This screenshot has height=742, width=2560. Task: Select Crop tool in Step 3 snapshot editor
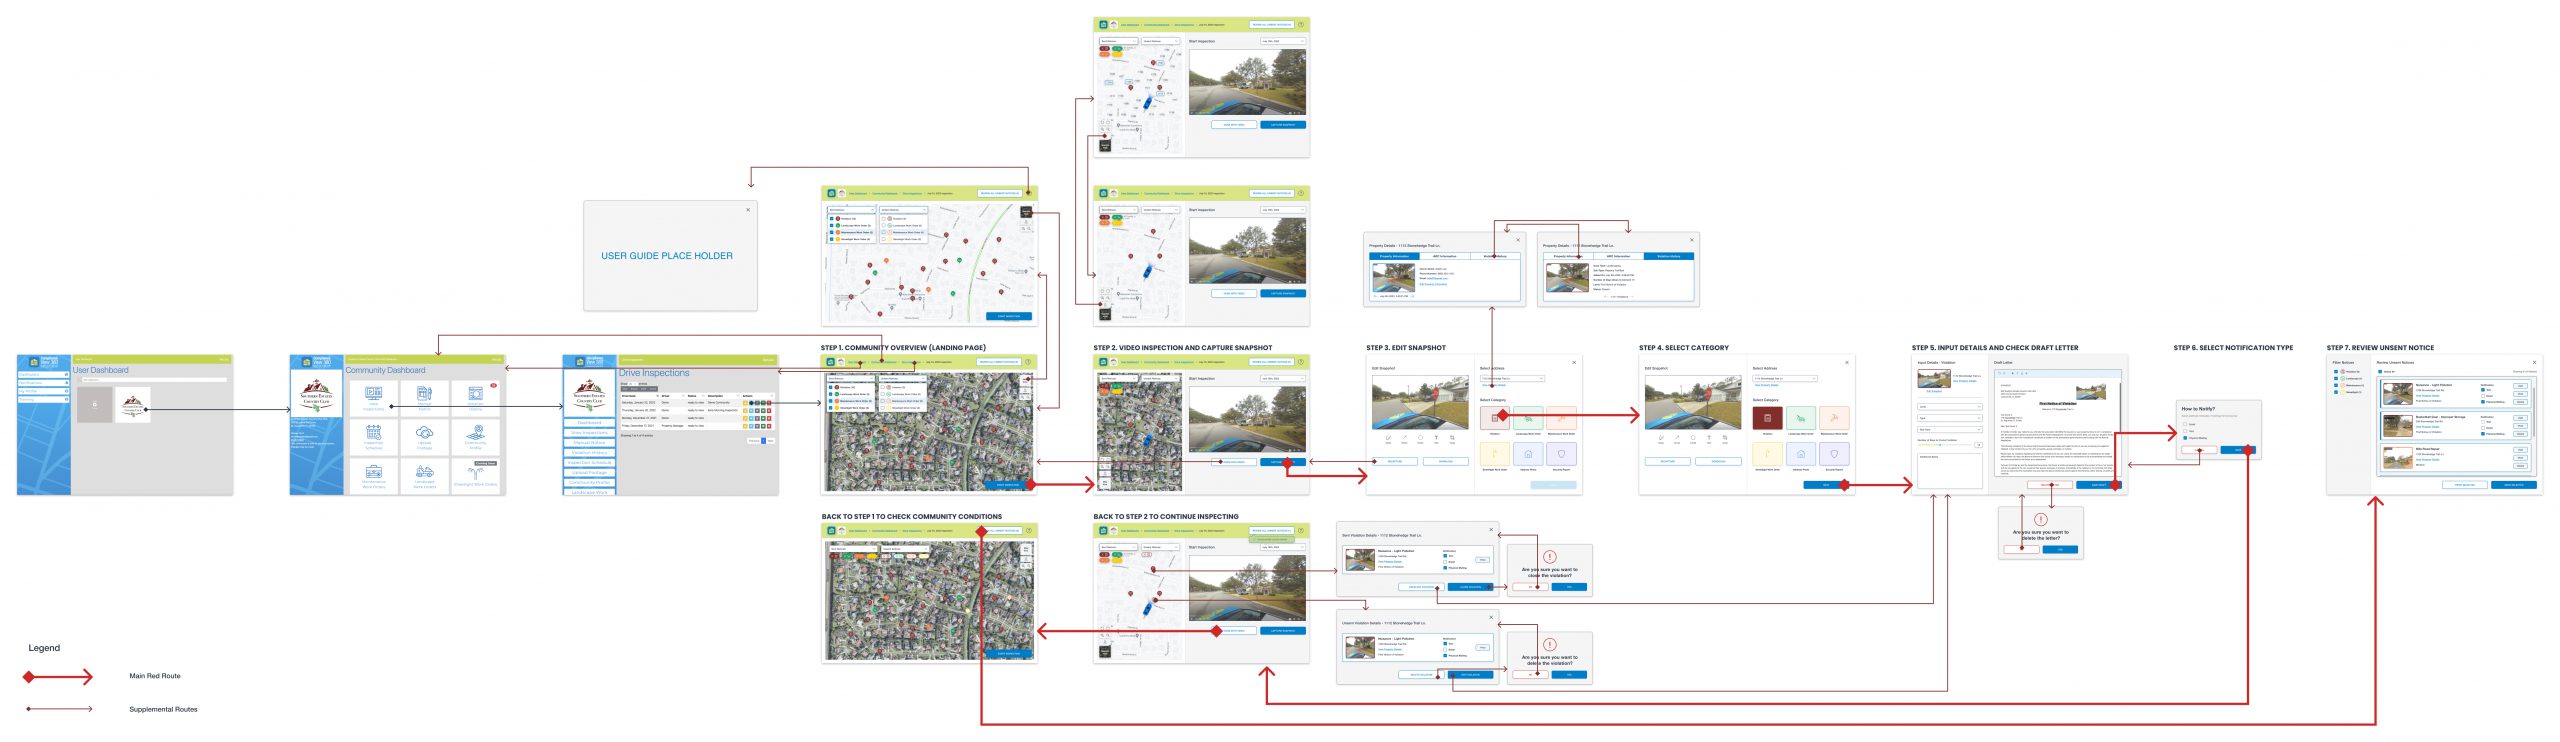(x=1452, y=439)
